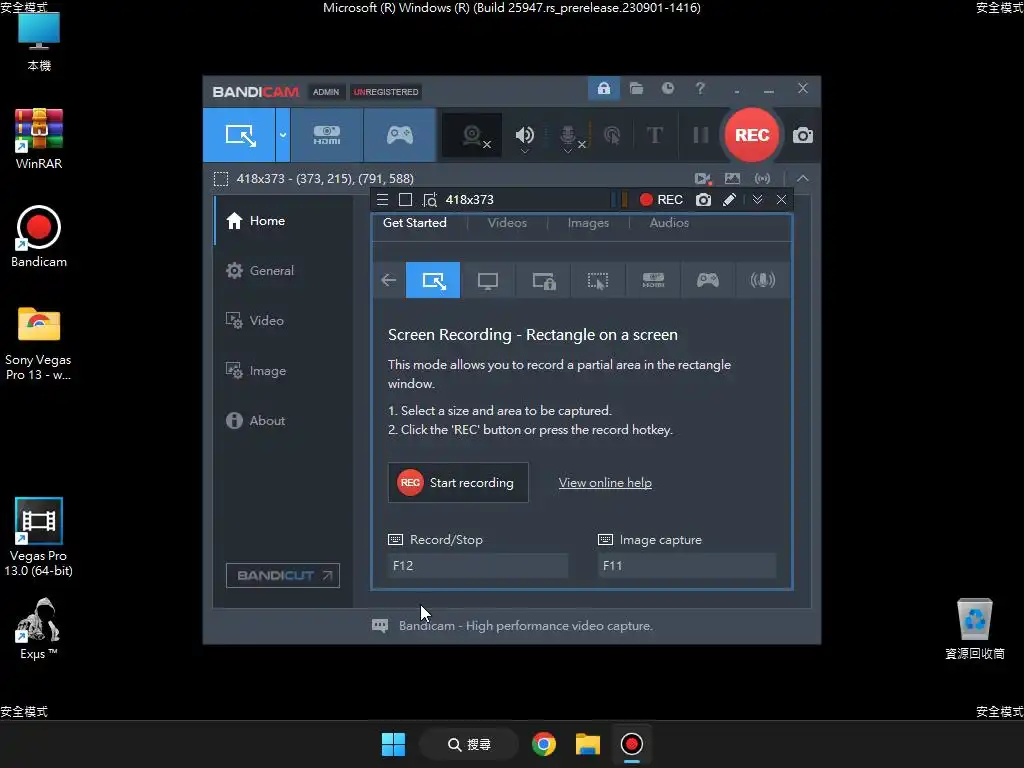The height and width of the screenshot is (768, 1024).
Task: Switch to the Get Started tab
Action: pos(415,223)
